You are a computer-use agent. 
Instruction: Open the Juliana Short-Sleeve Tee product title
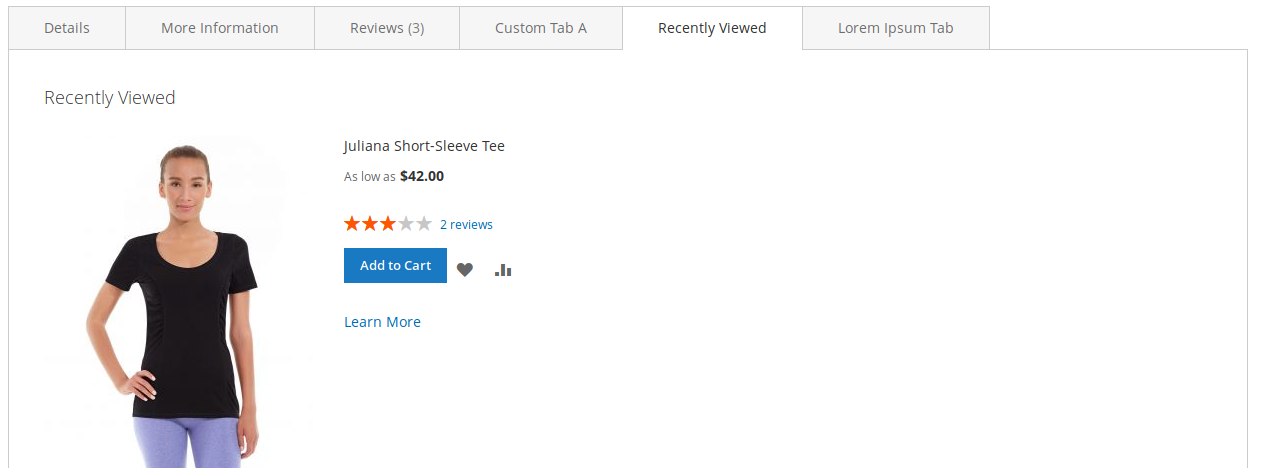tap(424, 146)
